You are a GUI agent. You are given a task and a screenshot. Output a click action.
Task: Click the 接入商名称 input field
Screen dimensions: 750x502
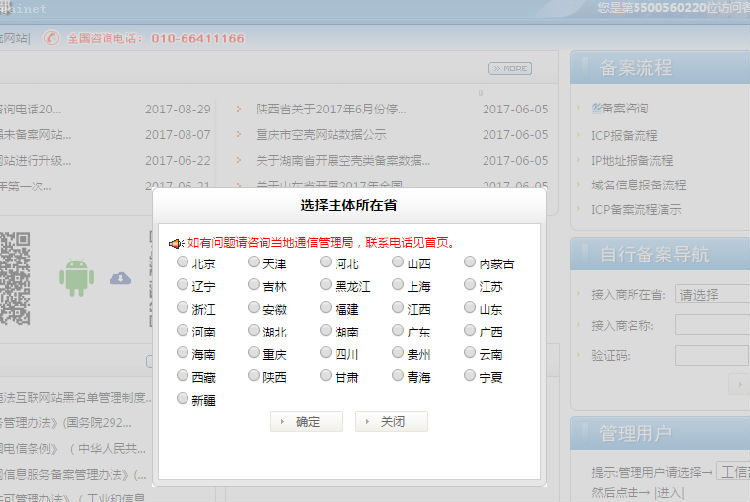tap(712, 324)
